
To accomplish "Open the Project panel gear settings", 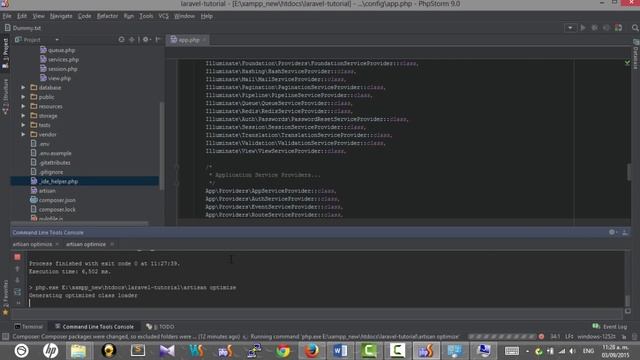I will pyautogui.click(x=146, y=40).
